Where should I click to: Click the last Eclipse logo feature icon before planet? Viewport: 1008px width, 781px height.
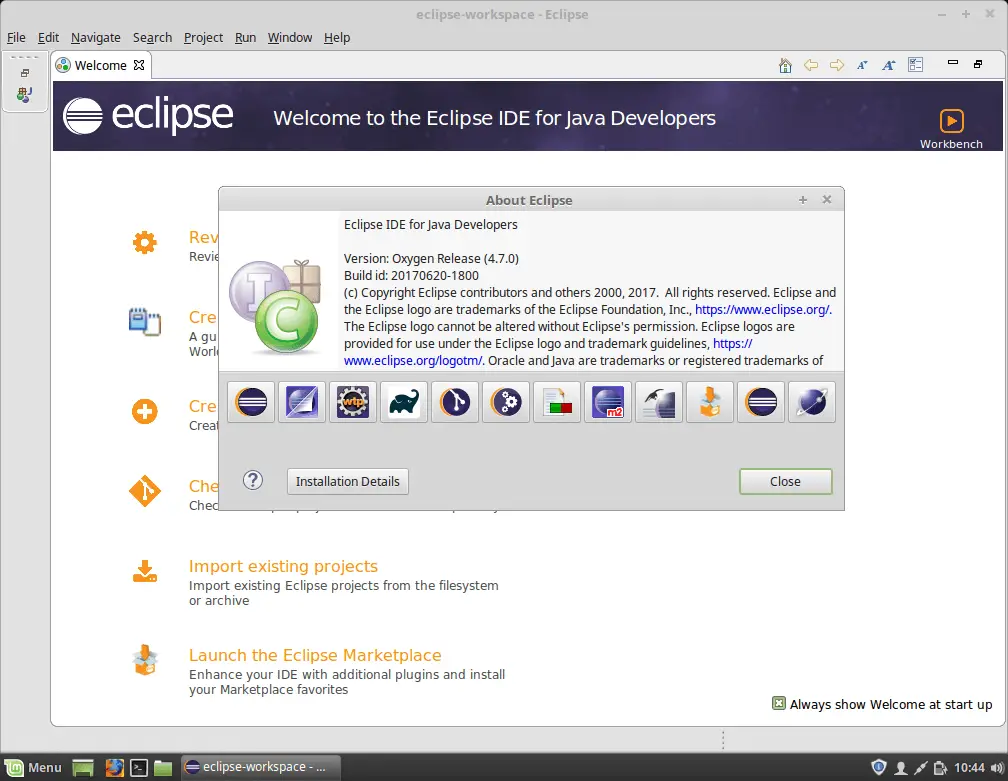(761, 402)
